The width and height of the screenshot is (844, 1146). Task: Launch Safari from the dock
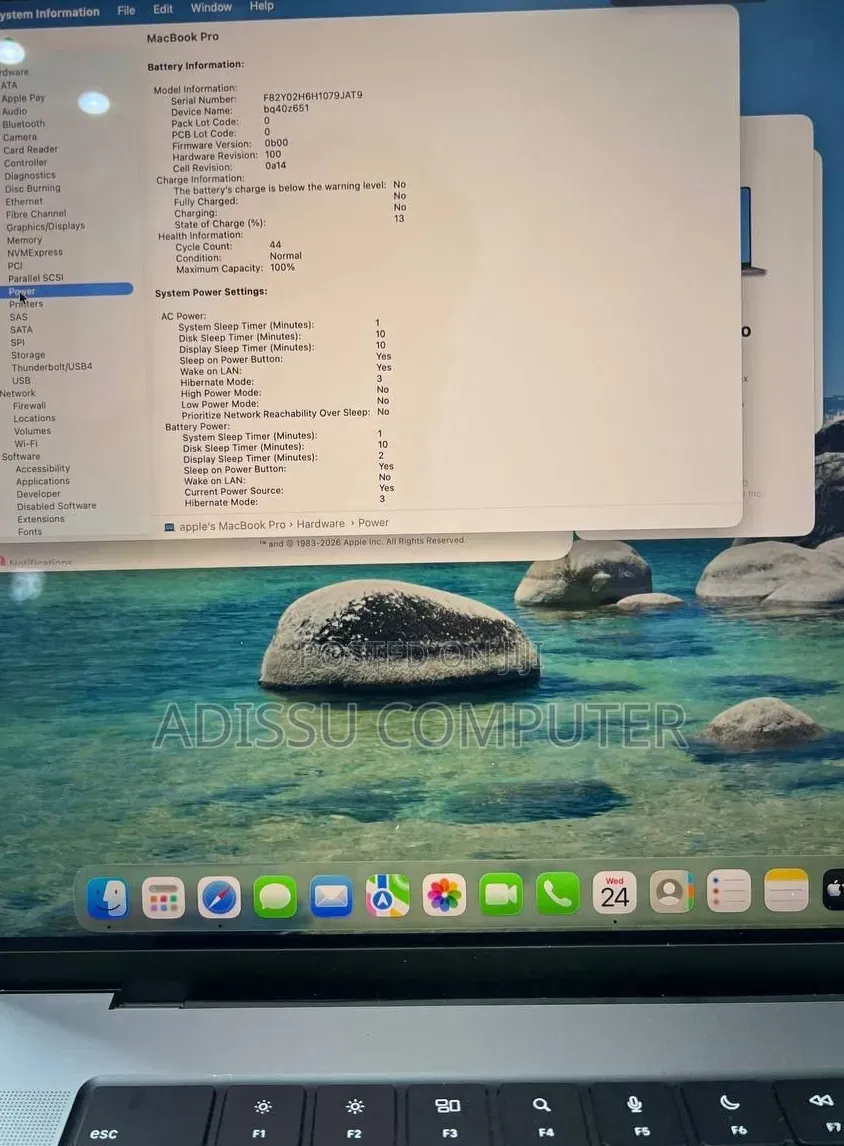[x=219, y=897]
